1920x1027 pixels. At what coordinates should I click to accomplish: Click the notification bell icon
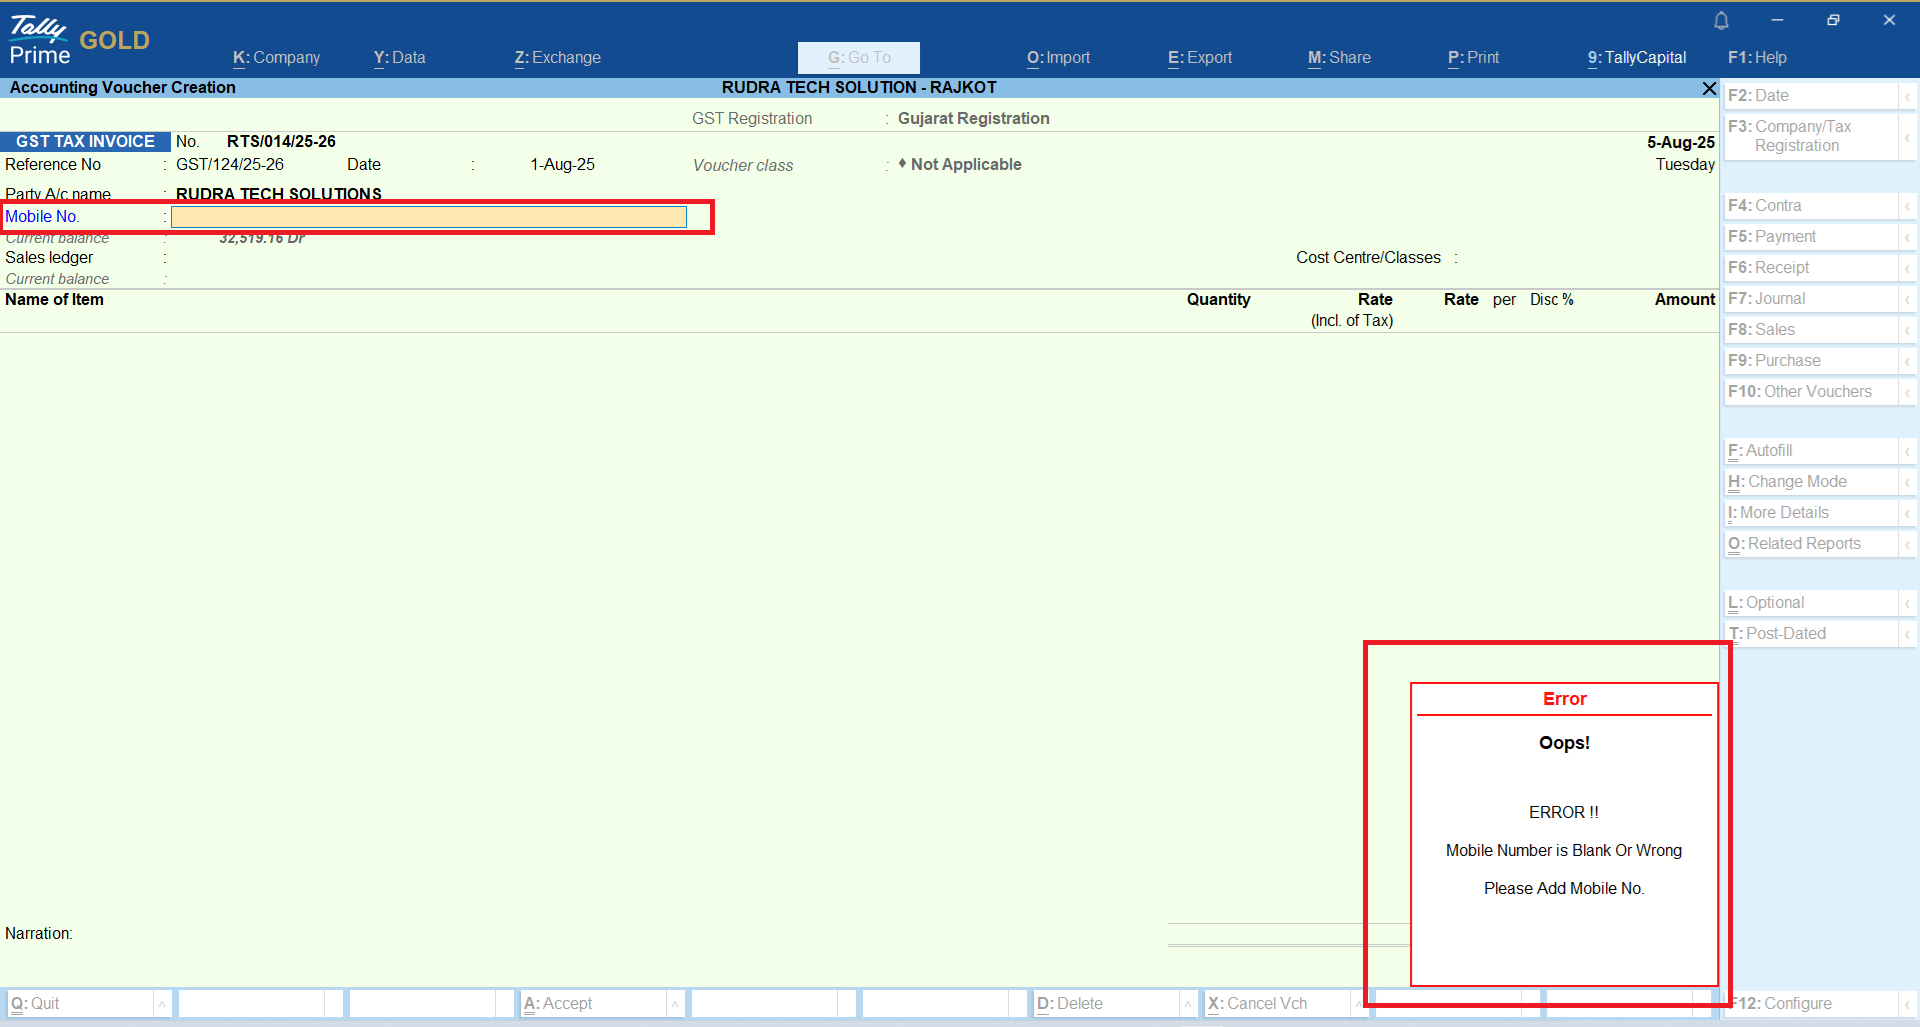point(1721,20)
